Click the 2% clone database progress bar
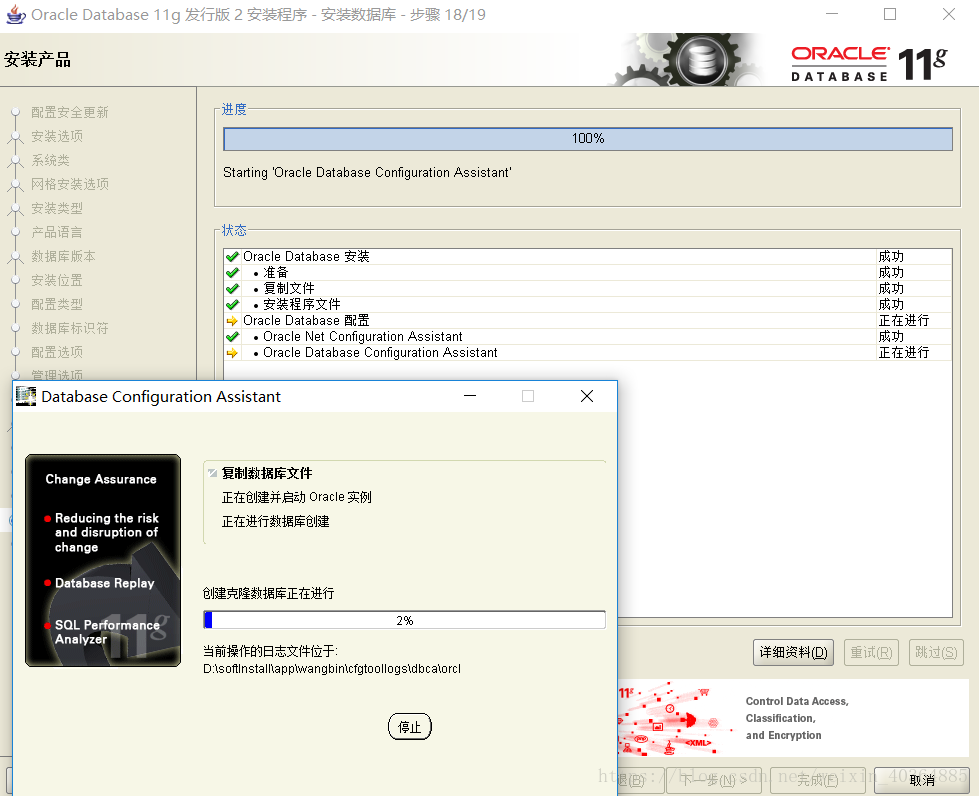The height and width of the screenshot is (796, 979). pos(405,620)
